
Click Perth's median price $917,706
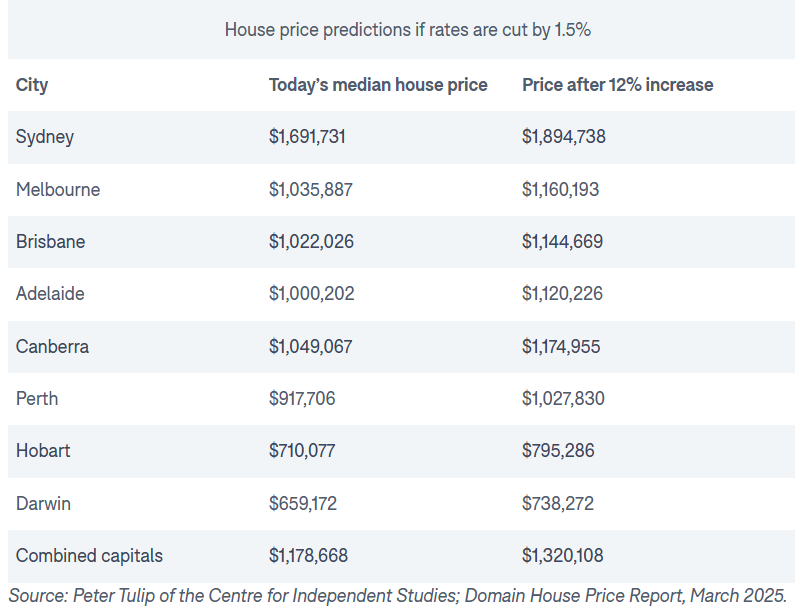[x=302, y=399]
